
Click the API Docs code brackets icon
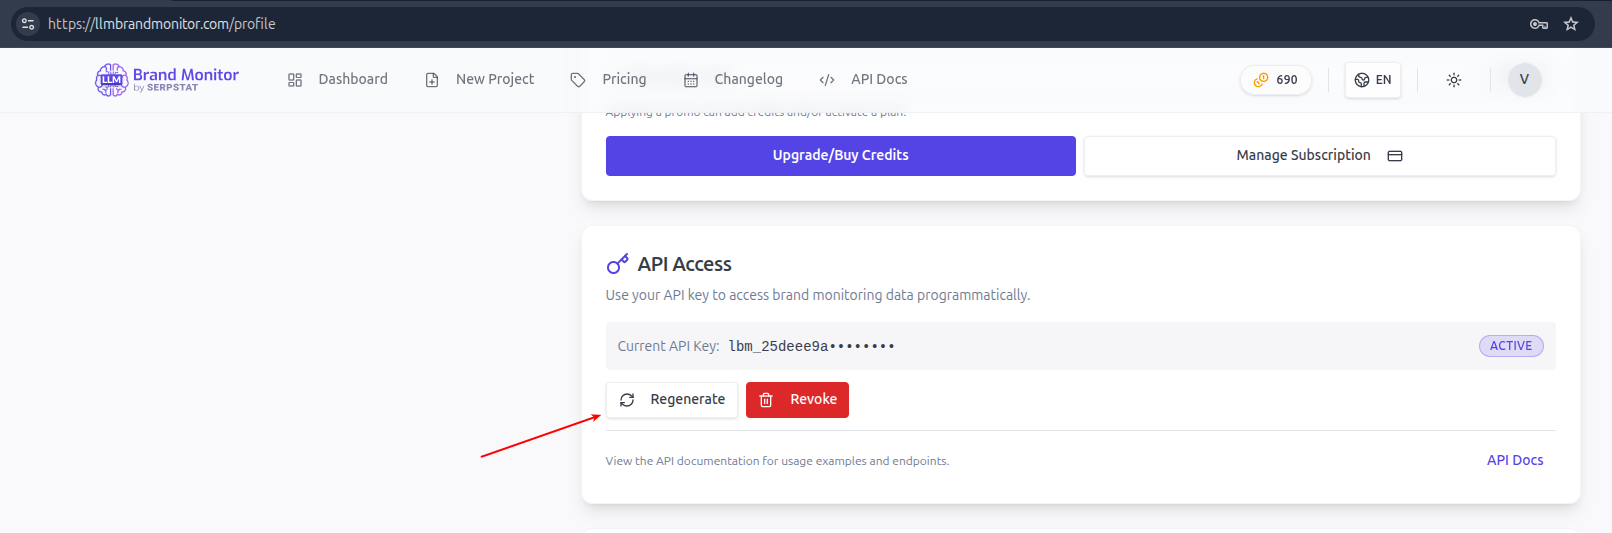[x=827, y=80]
